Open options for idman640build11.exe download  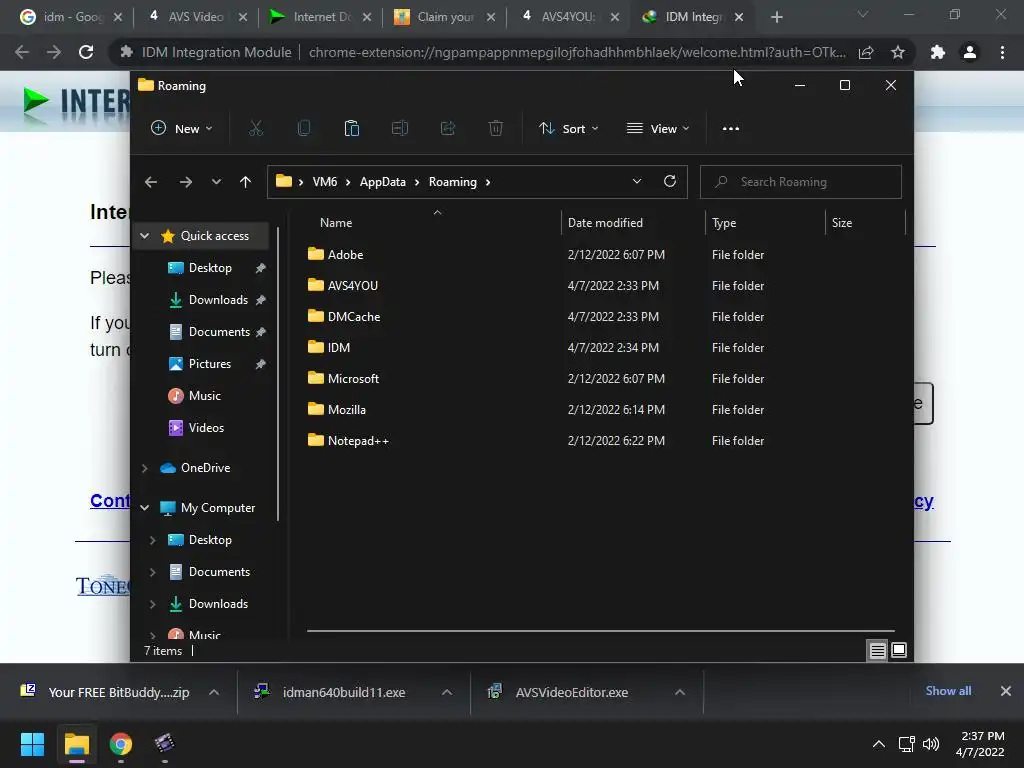click(x=447, y=692)
